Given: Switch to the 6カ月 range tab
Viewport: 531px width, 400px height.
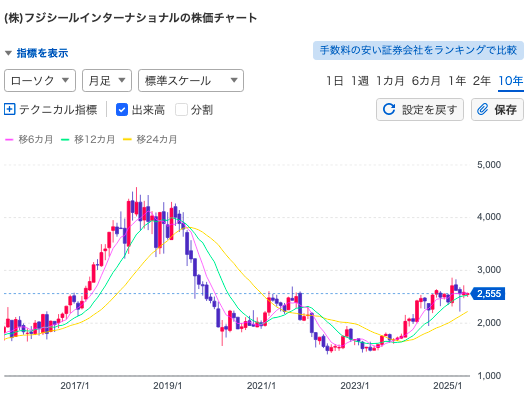Looking at the screenshot, I should 426,81.
